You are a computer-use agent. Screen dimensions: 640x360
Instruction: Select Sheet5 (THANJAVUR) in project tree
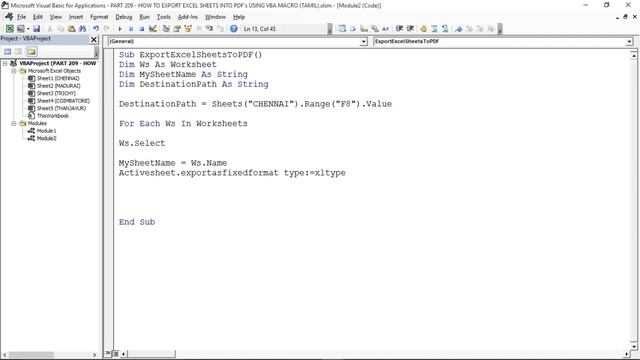(x=61, y=108)
